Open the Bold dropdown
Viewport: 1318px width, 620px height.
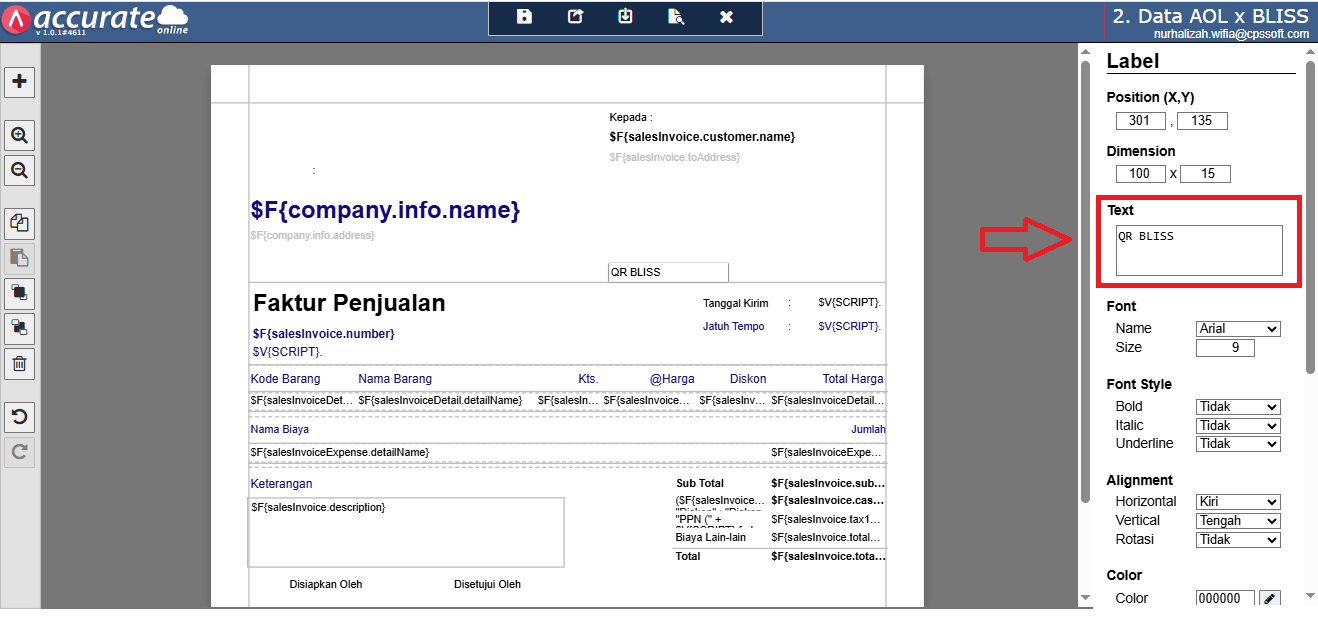tap(1238, 407)
